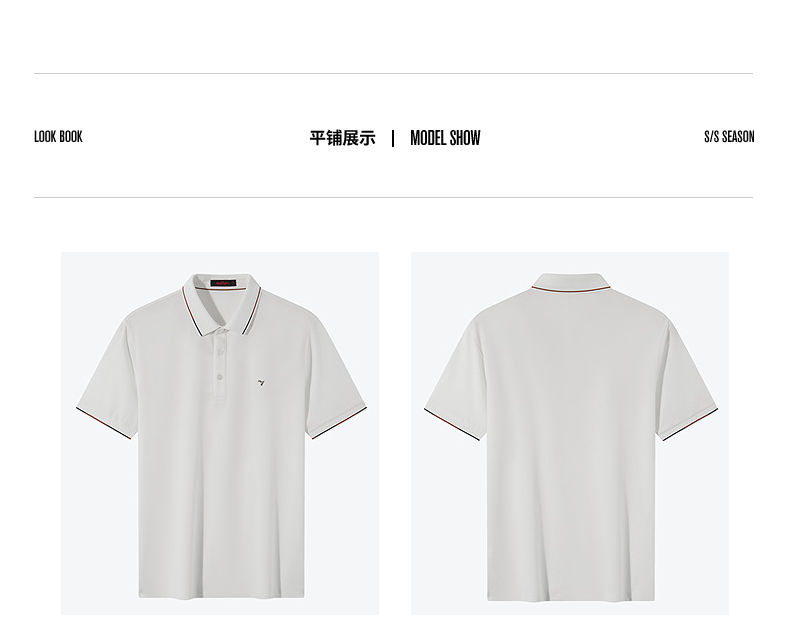Click the left sleeve cuff on back view
790x624 pixels.
(452, 425)
